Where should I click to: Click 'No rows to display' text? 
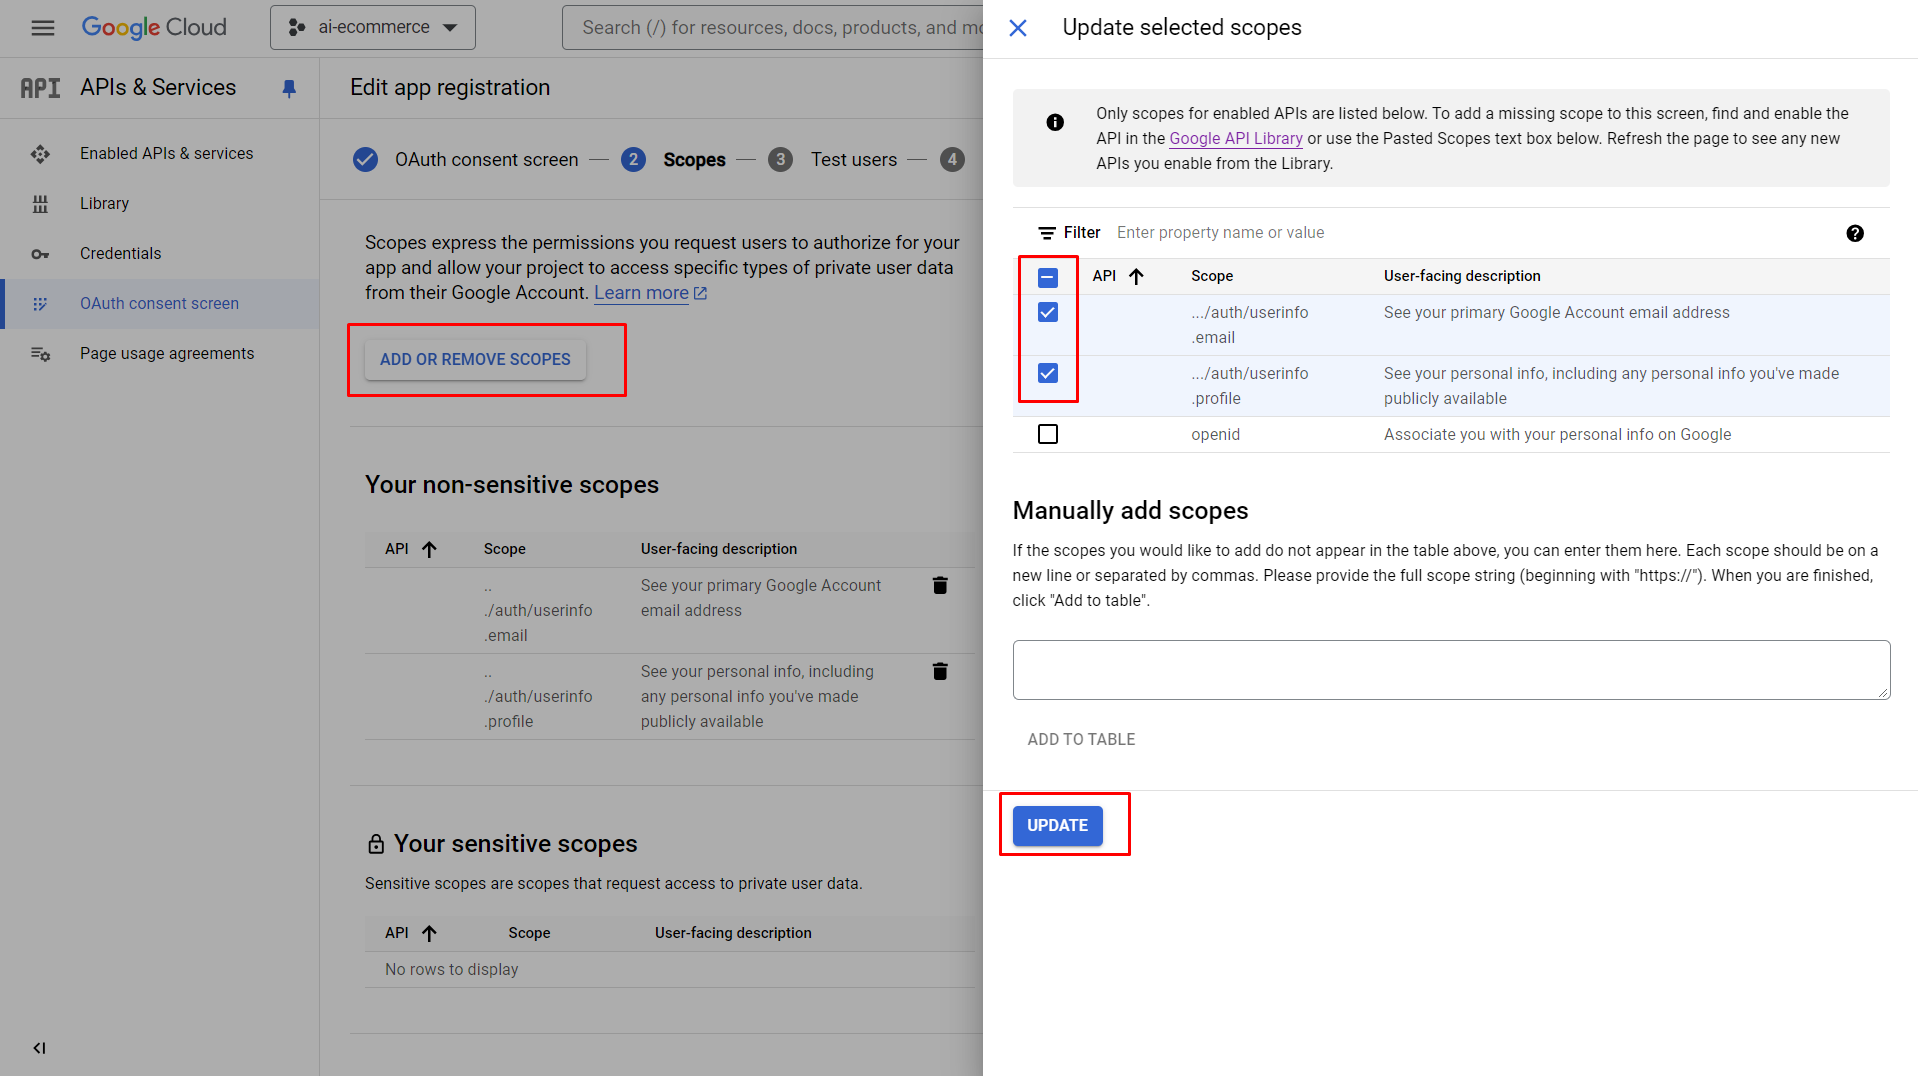451,970
